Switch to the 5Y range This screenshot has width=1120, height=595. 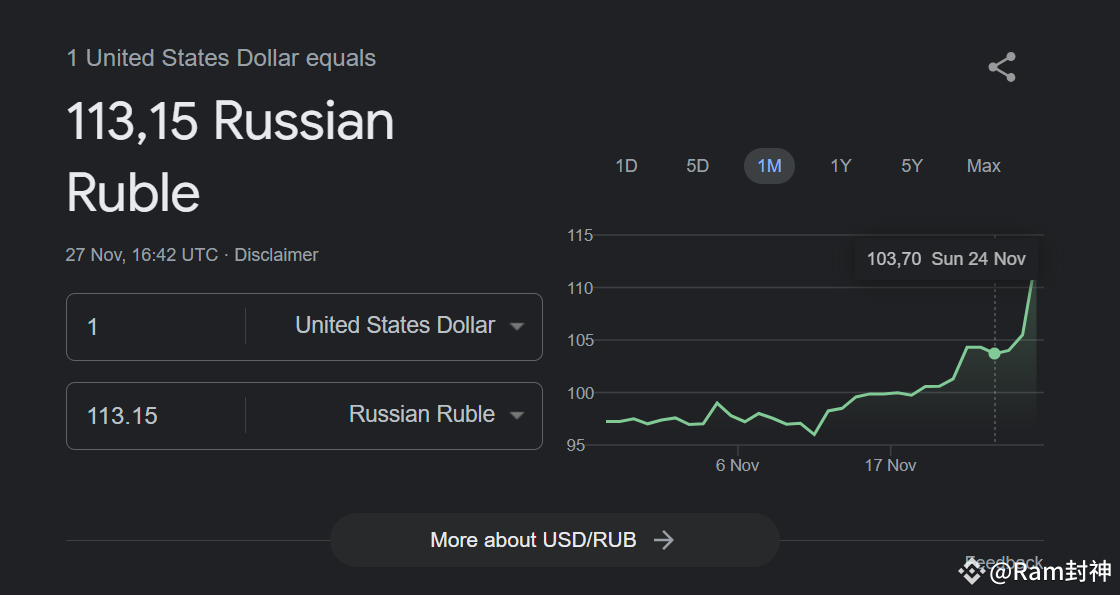(x=912, y=166)
